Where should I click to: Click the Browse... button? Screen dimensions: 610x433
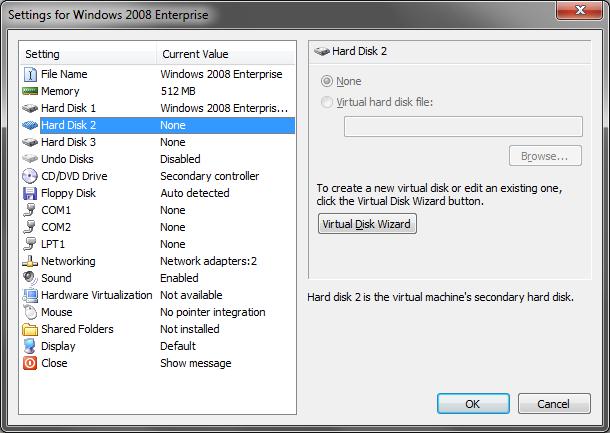[545, 156]
